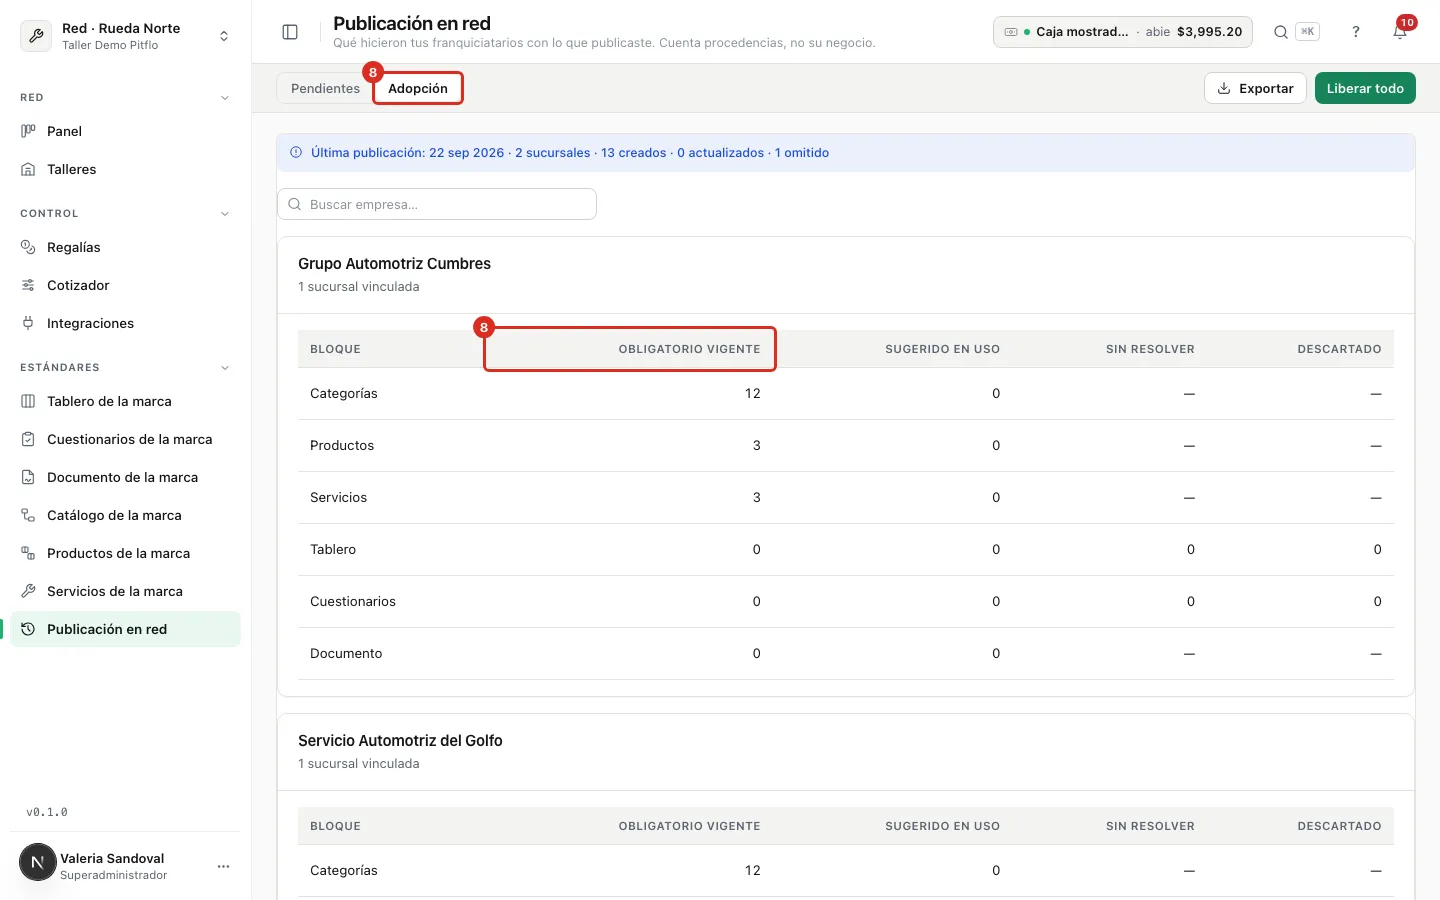Click the Regalías coins icon
This screenshot has height=900, width=1440.
tap(28, 247)
